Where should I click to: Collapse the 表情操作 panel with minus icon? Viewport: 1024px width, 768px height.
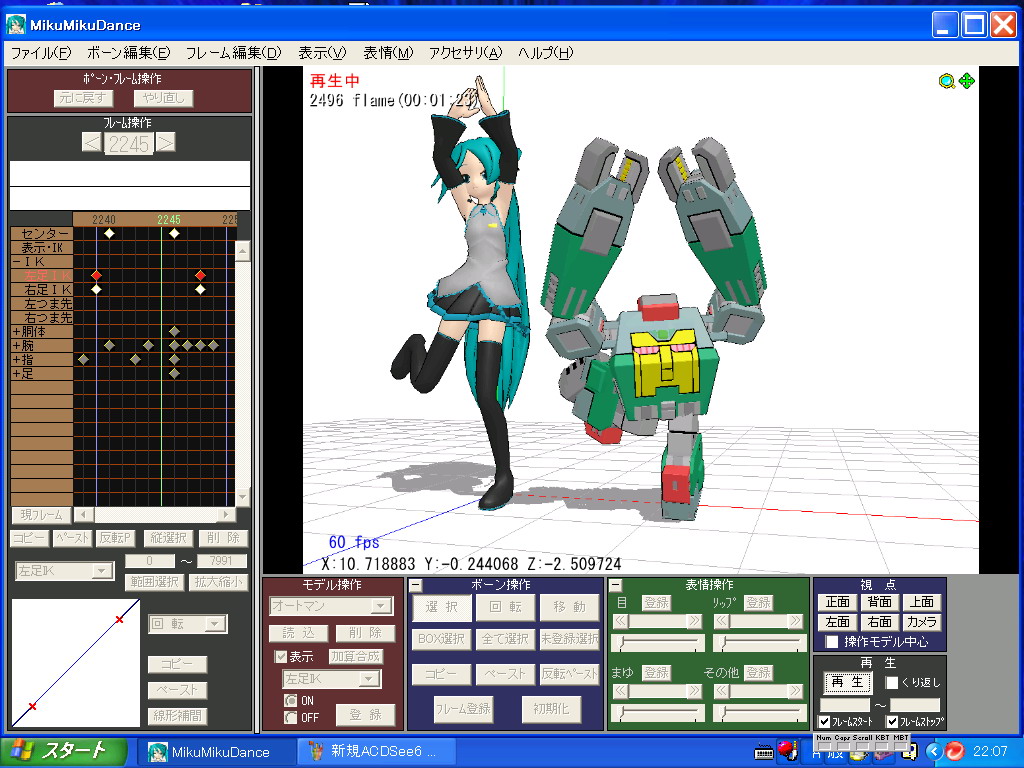(615, 585)
